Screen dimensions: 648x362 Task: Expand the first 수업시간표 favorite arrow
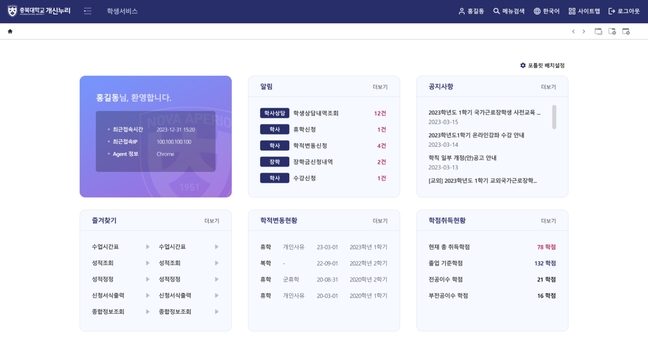click(x=148, y=247)
